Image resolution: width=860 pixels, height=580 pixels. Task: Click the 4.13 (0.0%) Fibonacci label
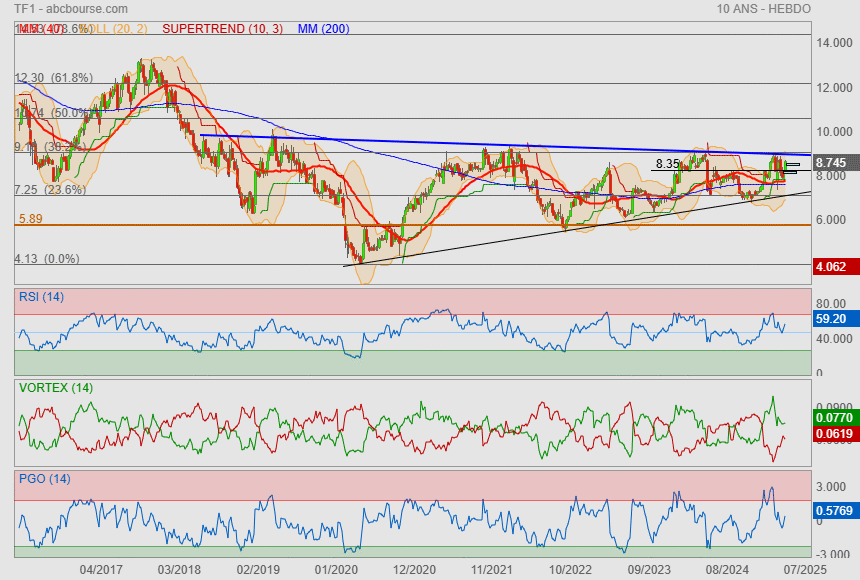click(47, 258)
